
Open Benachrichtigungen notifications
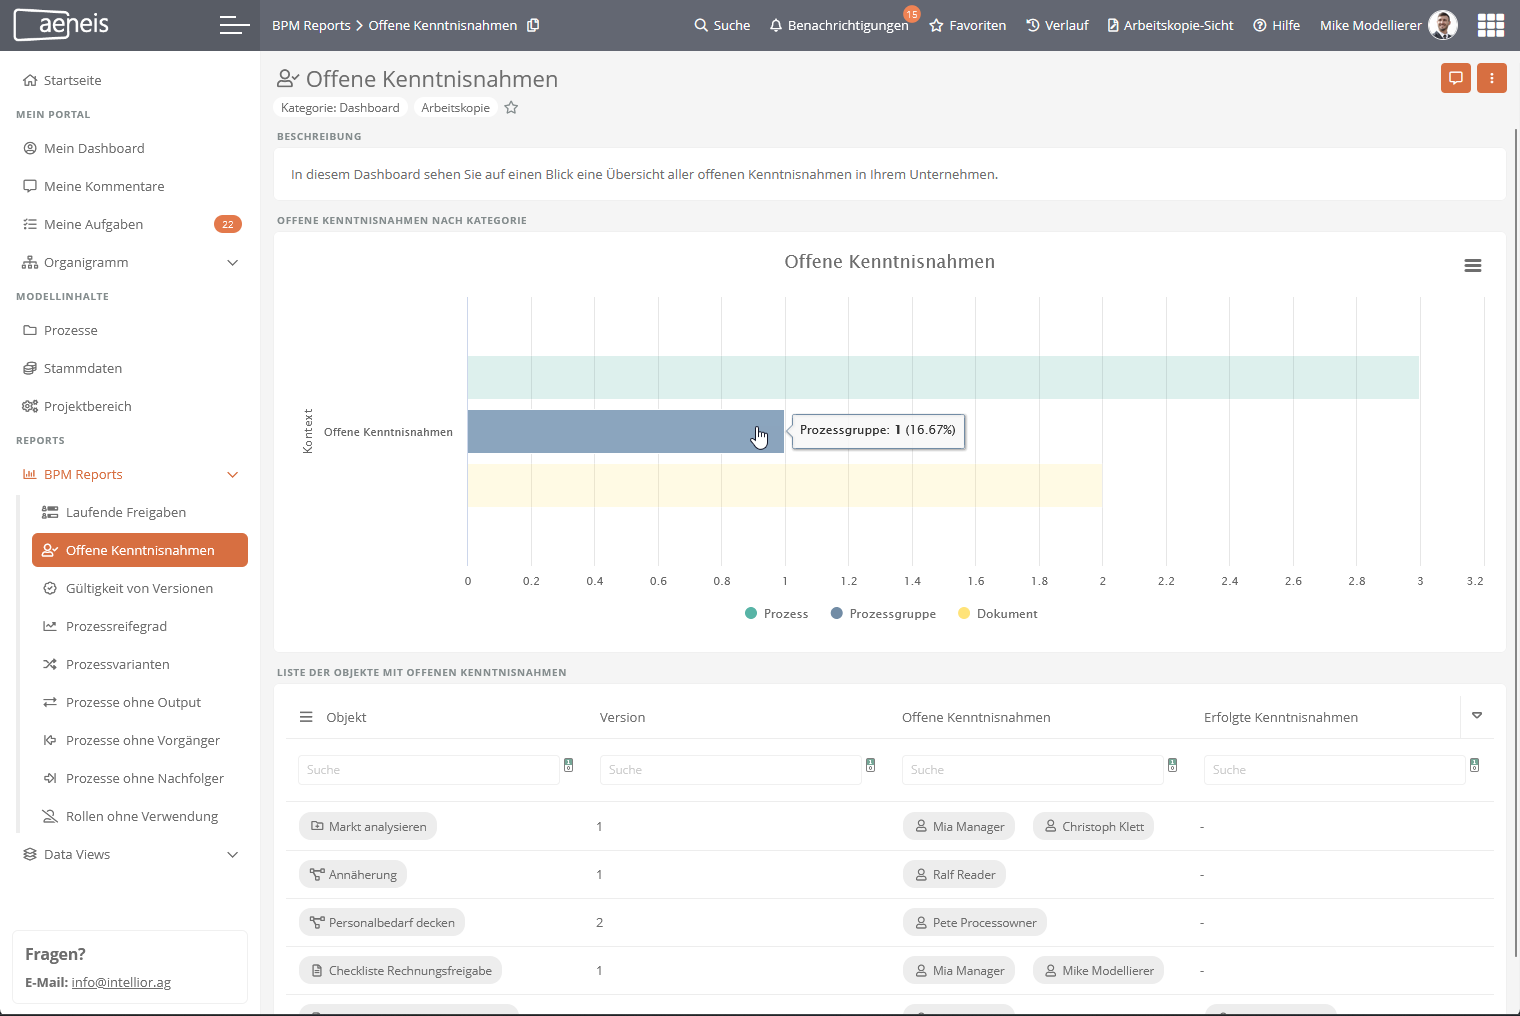point(839,25)
